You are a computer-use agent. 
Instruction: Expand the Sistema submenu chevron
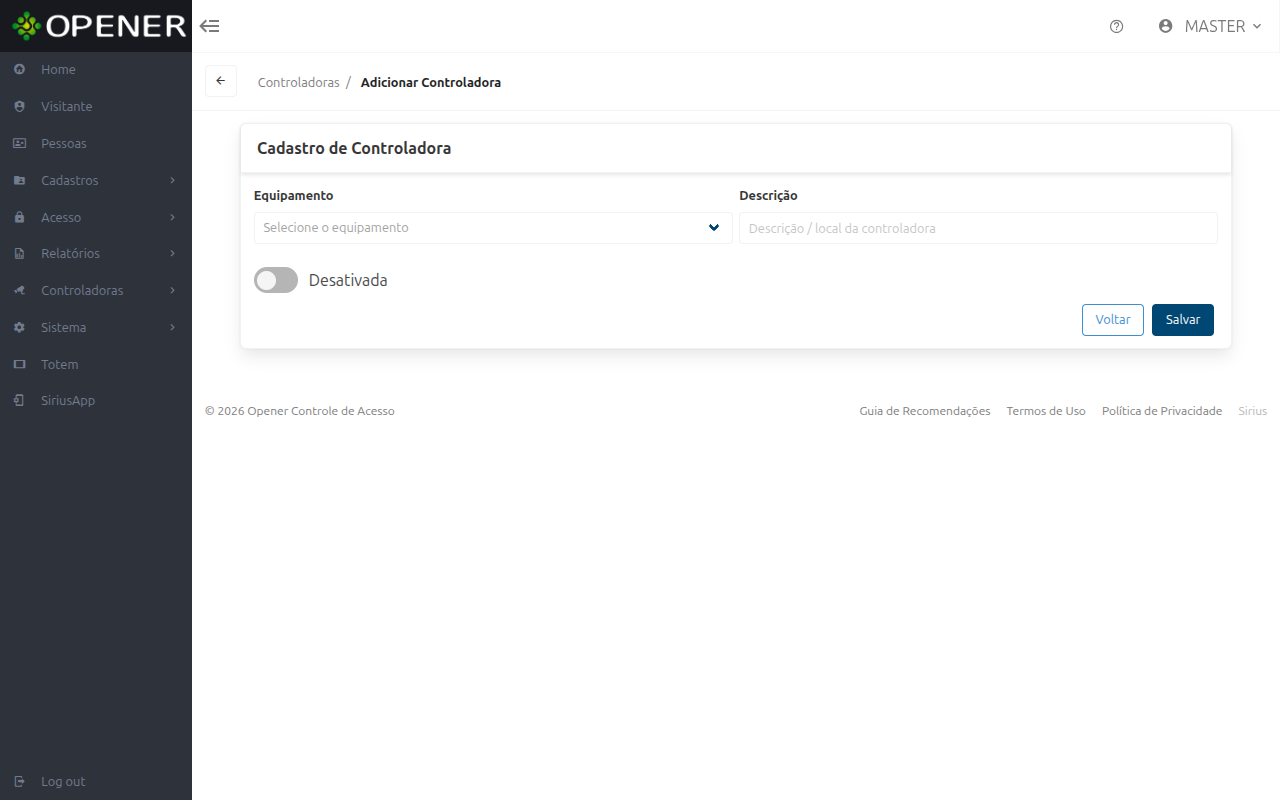pyautogui.click(x=173, y=327)
